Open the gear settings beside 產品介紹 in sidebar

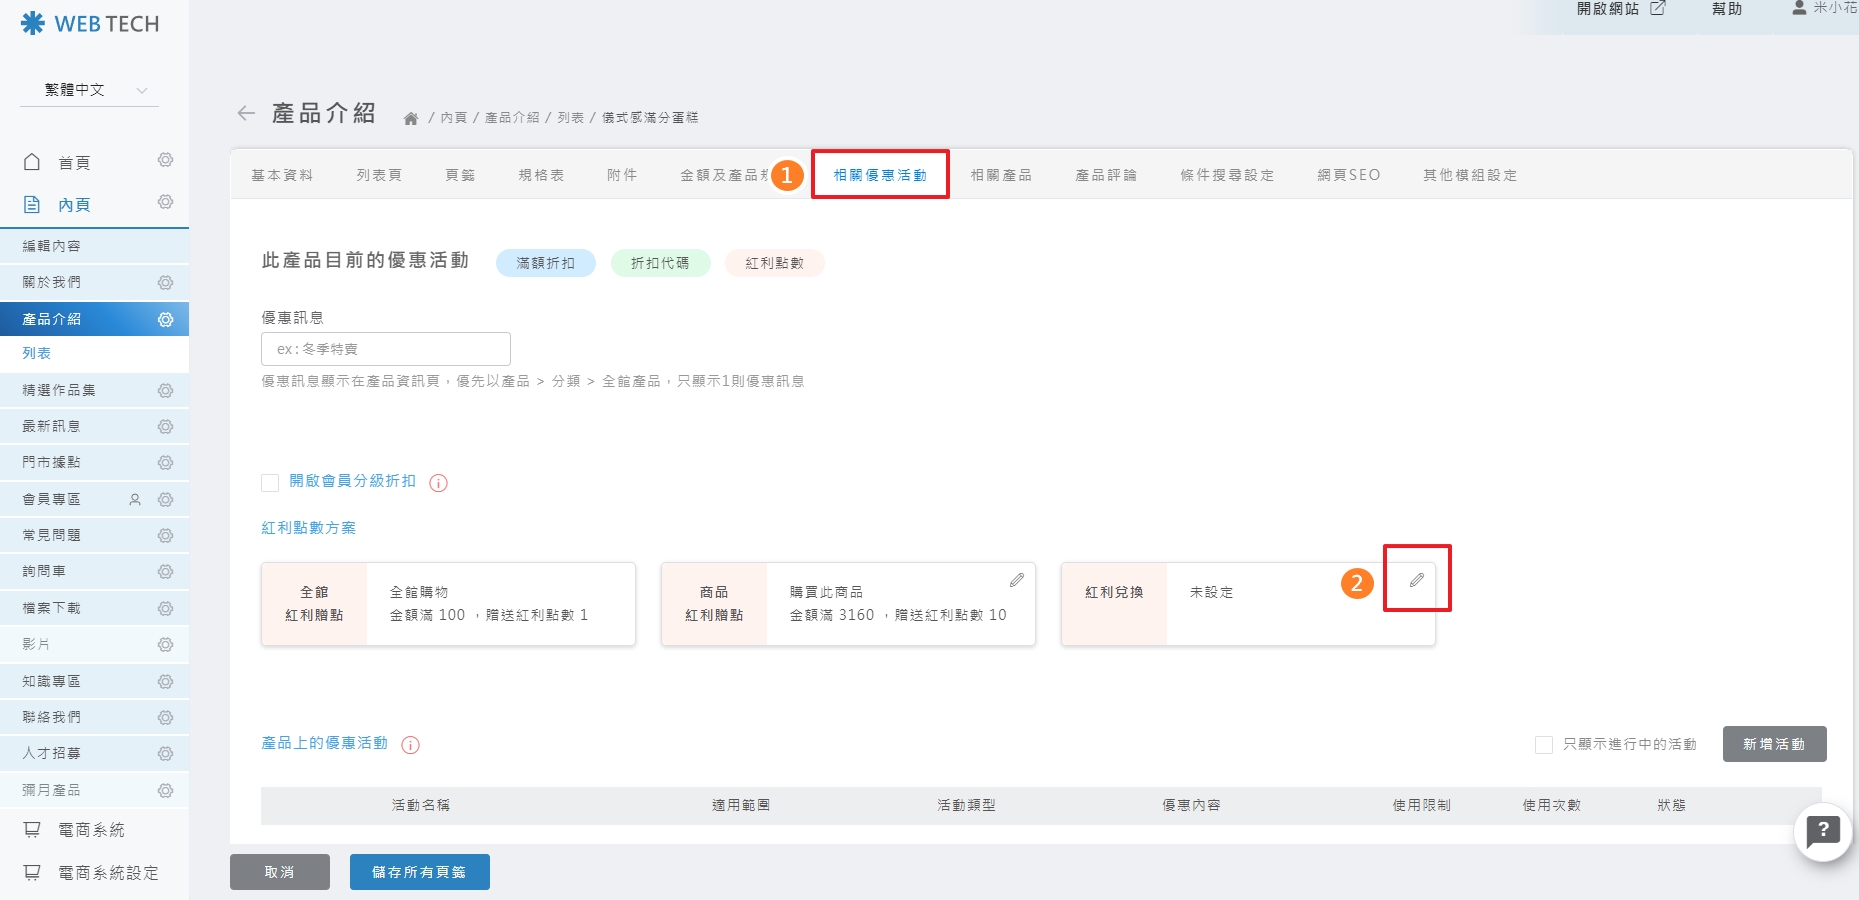tap(165, 318)
